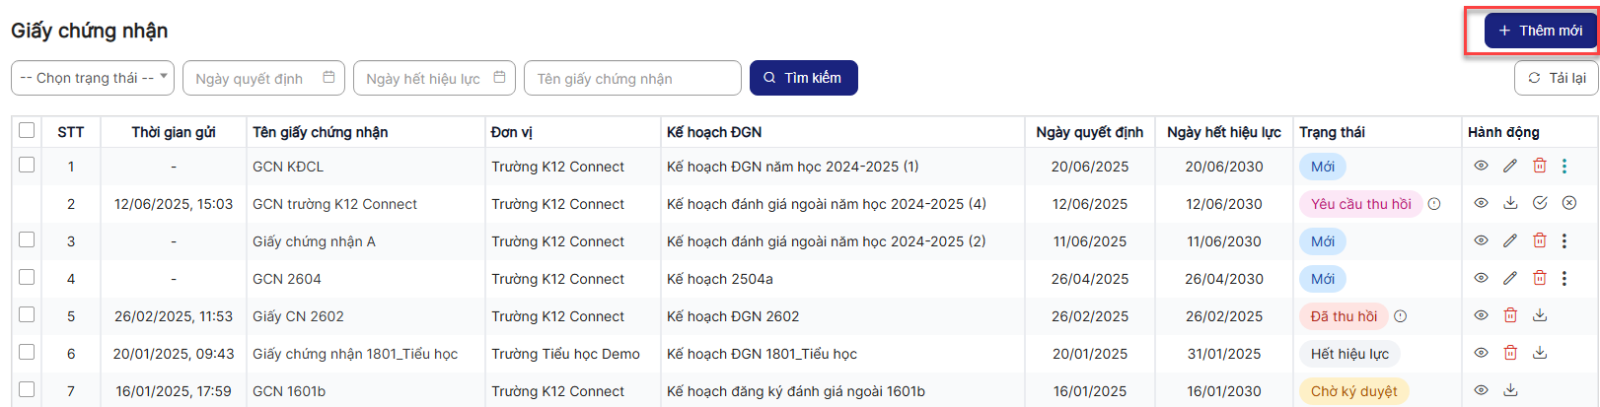Download the GCN trường K12 Connect certificate
1600x407 pixels.
pos(1510,203)
